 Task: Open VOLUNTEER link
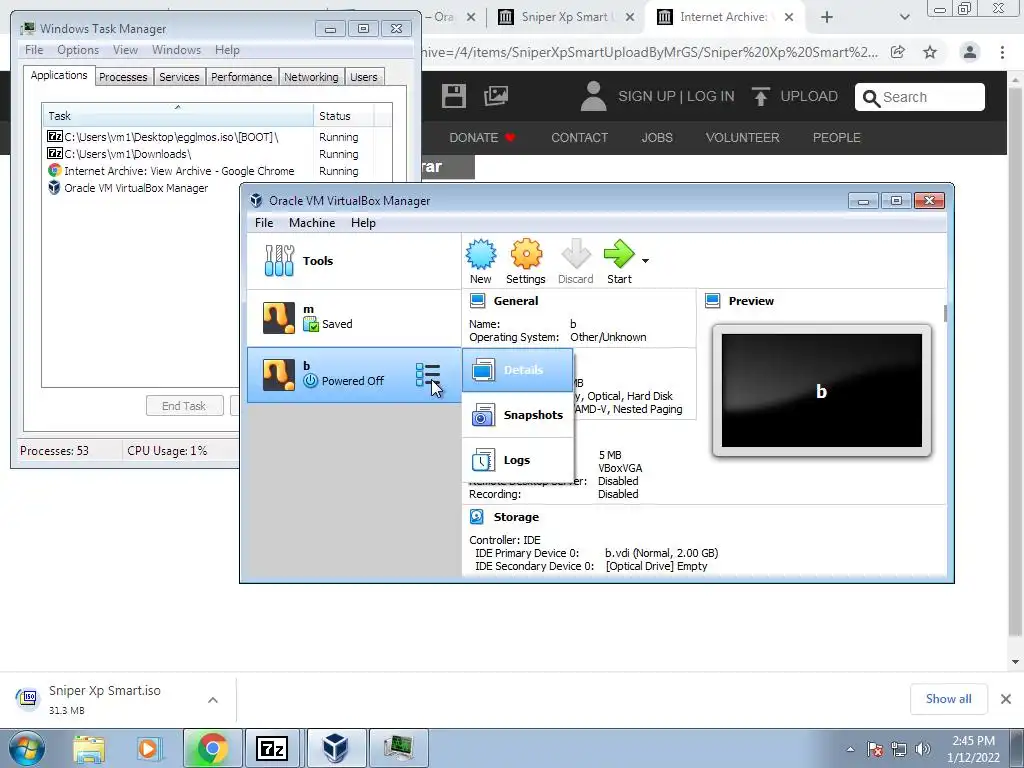[743, 138]
